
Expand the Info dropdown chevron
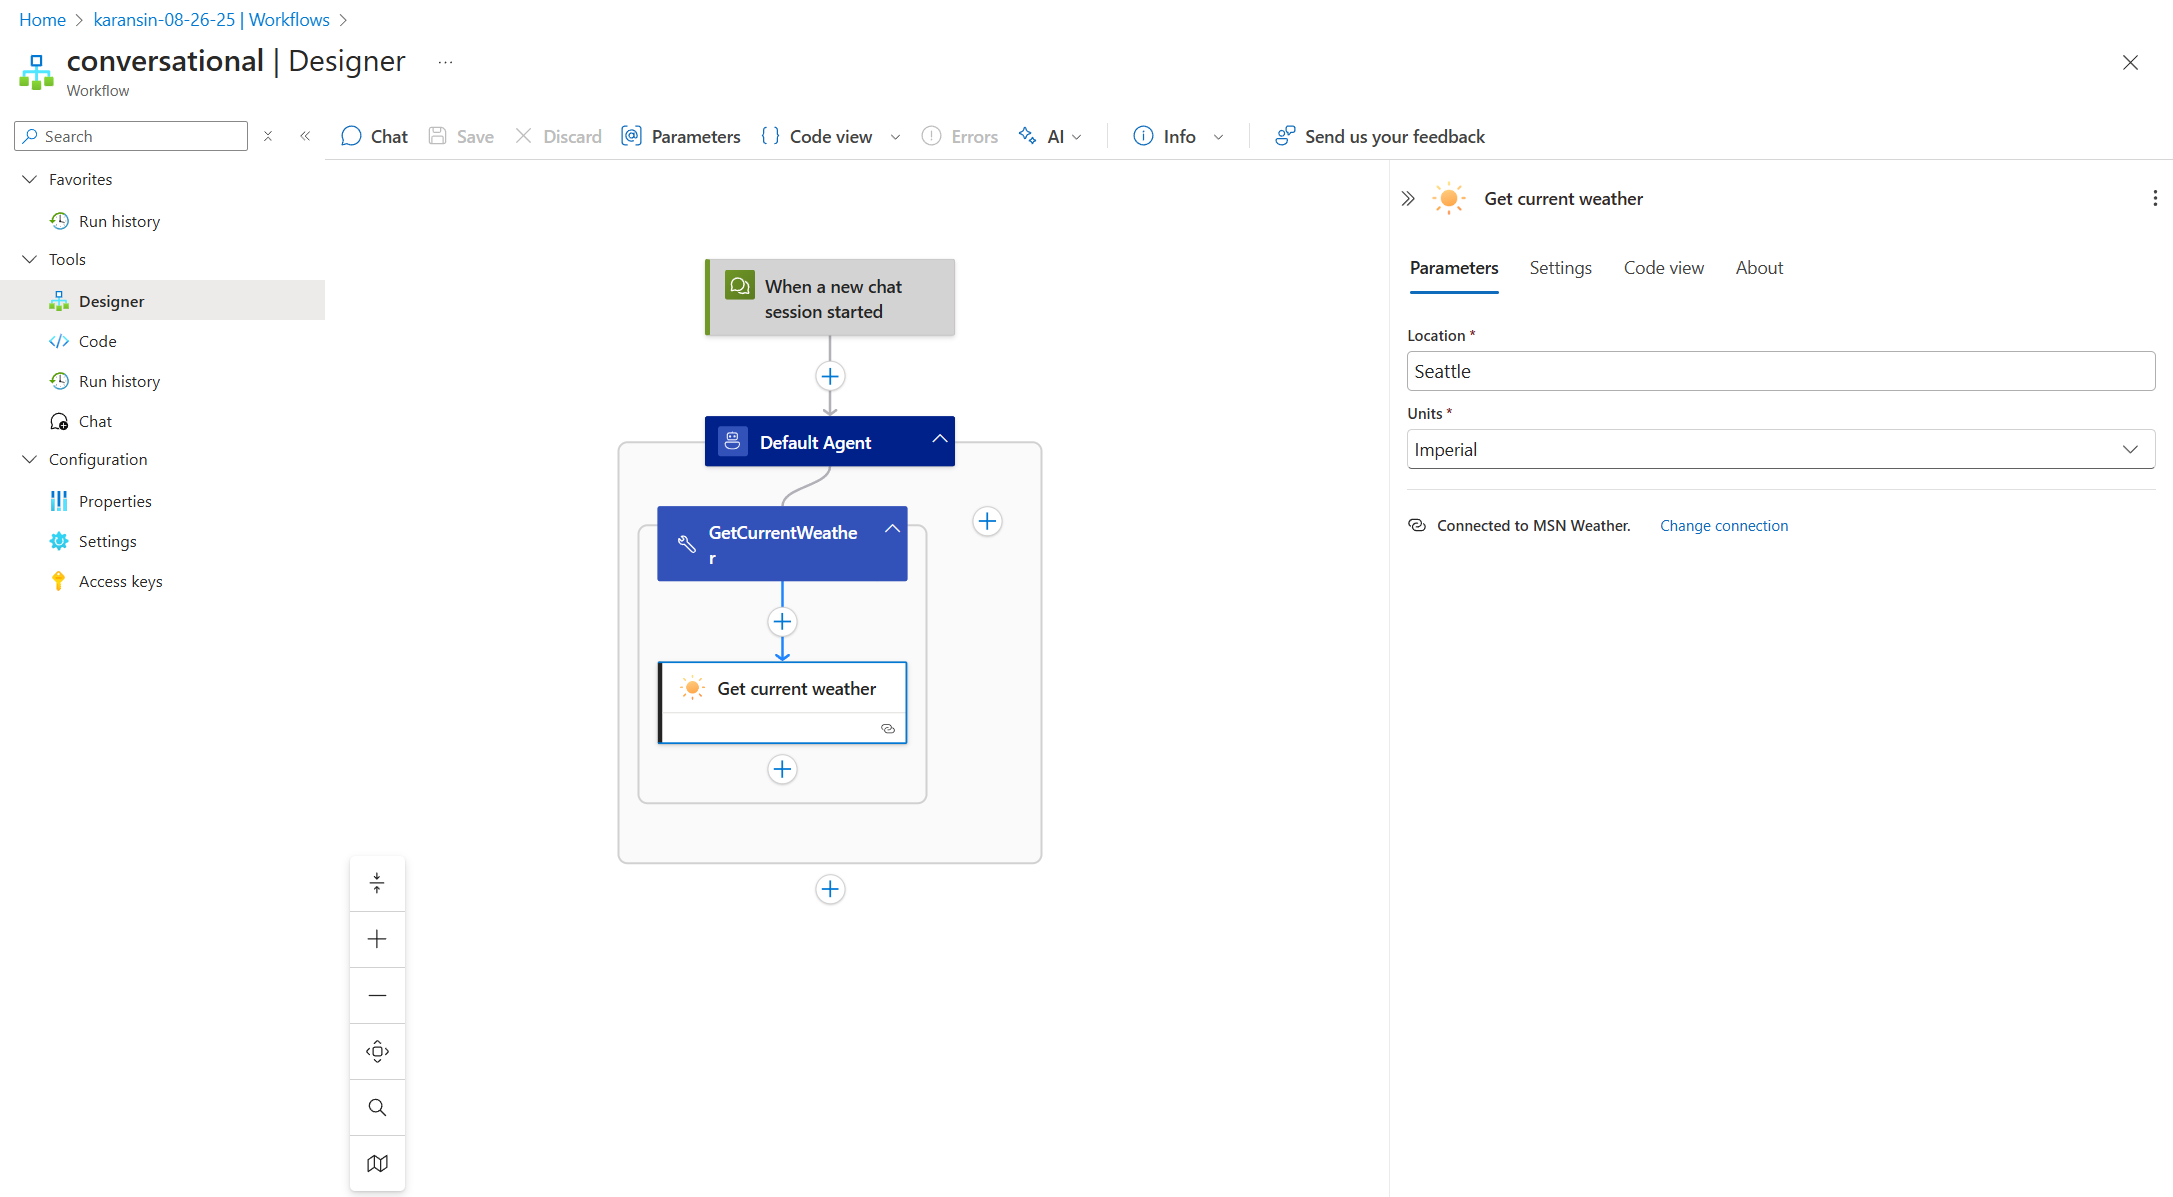(1218, 137)
